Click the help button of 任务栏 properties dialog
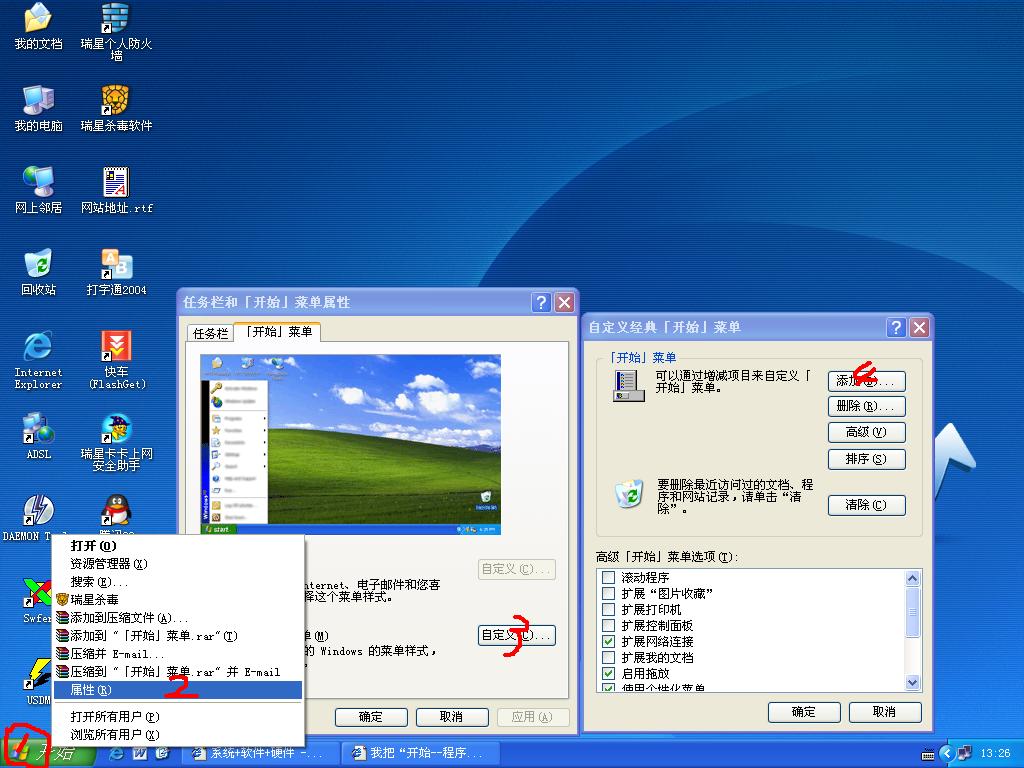 click(x=541, y=302)
